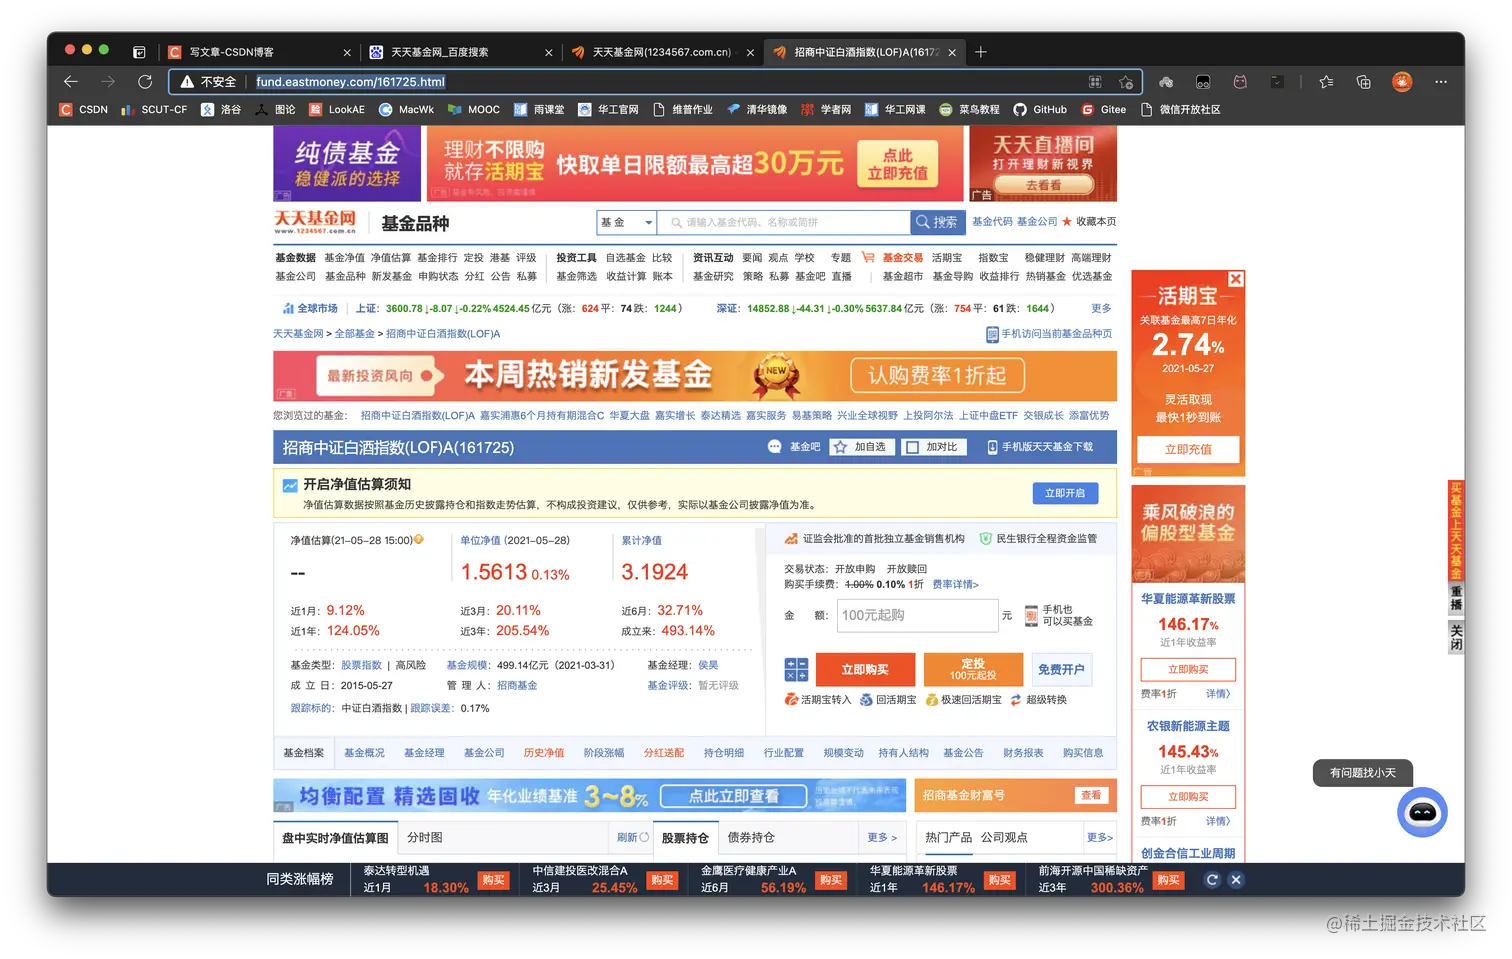The image size is (1512, 959).
Task: Click the browser address bar URL
Action: 350,82
